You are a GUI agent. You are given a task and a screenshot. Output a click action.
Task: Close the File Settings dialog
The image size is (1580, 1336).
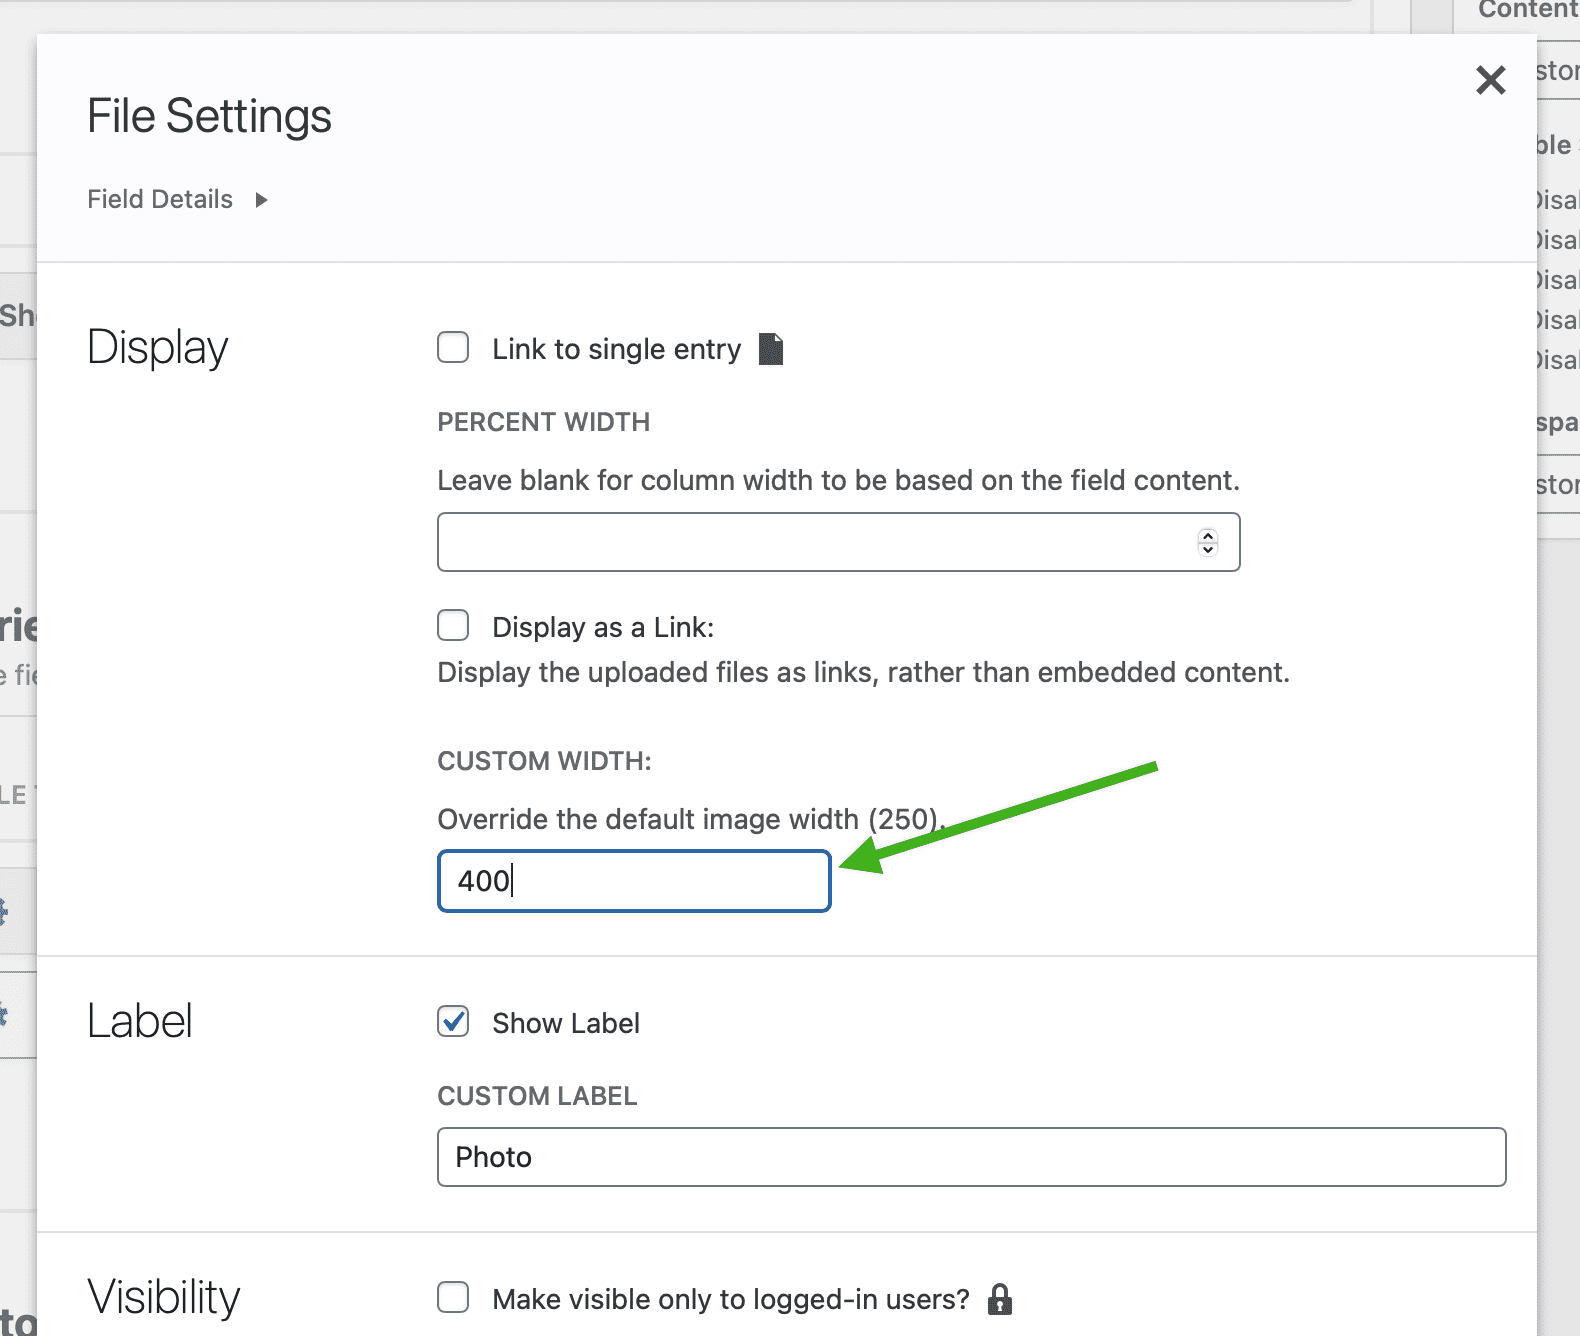[x=1490, y=80]
